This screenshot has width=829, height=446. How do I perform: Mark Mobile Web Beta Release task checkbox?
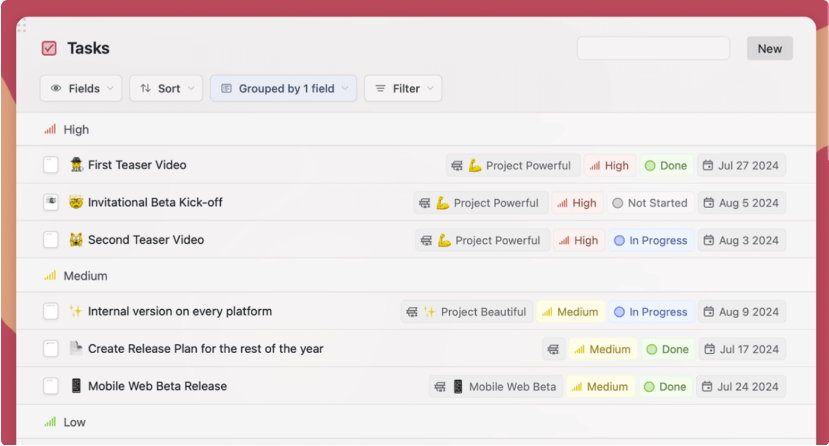tap(51, 386)
